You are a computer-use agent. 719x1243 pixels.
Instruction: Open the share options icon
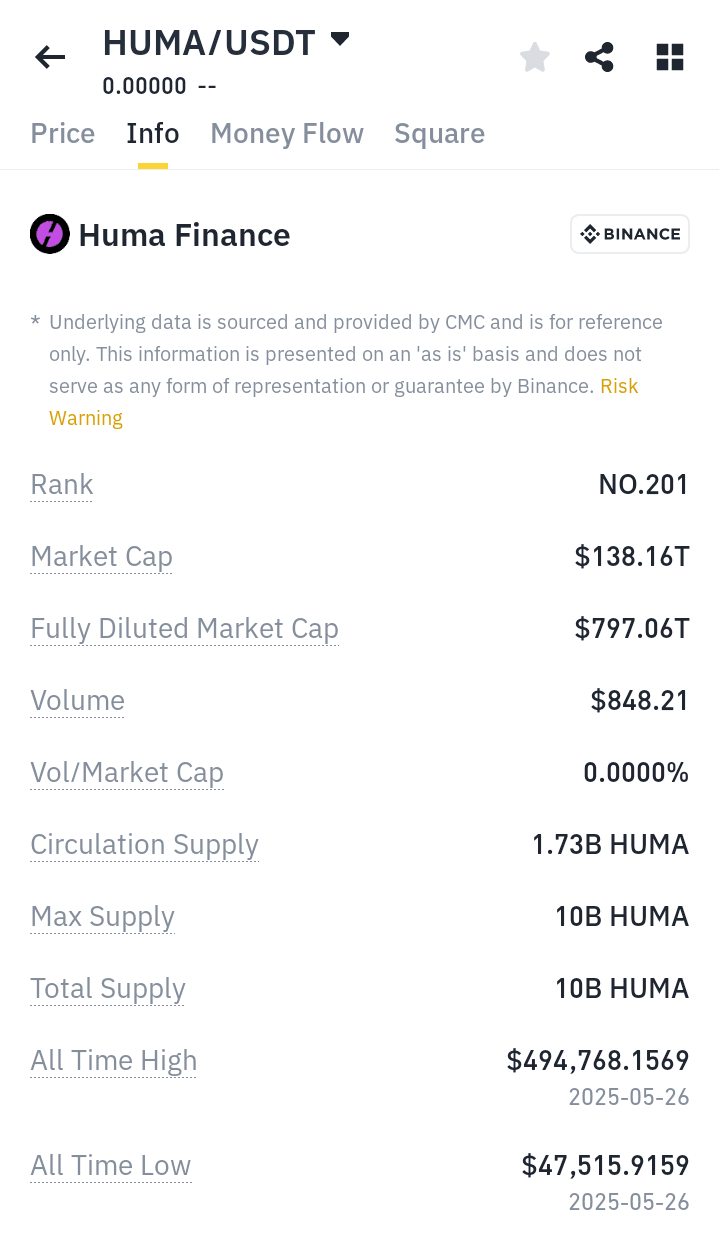pyautogui.click(x=599, y=57)
